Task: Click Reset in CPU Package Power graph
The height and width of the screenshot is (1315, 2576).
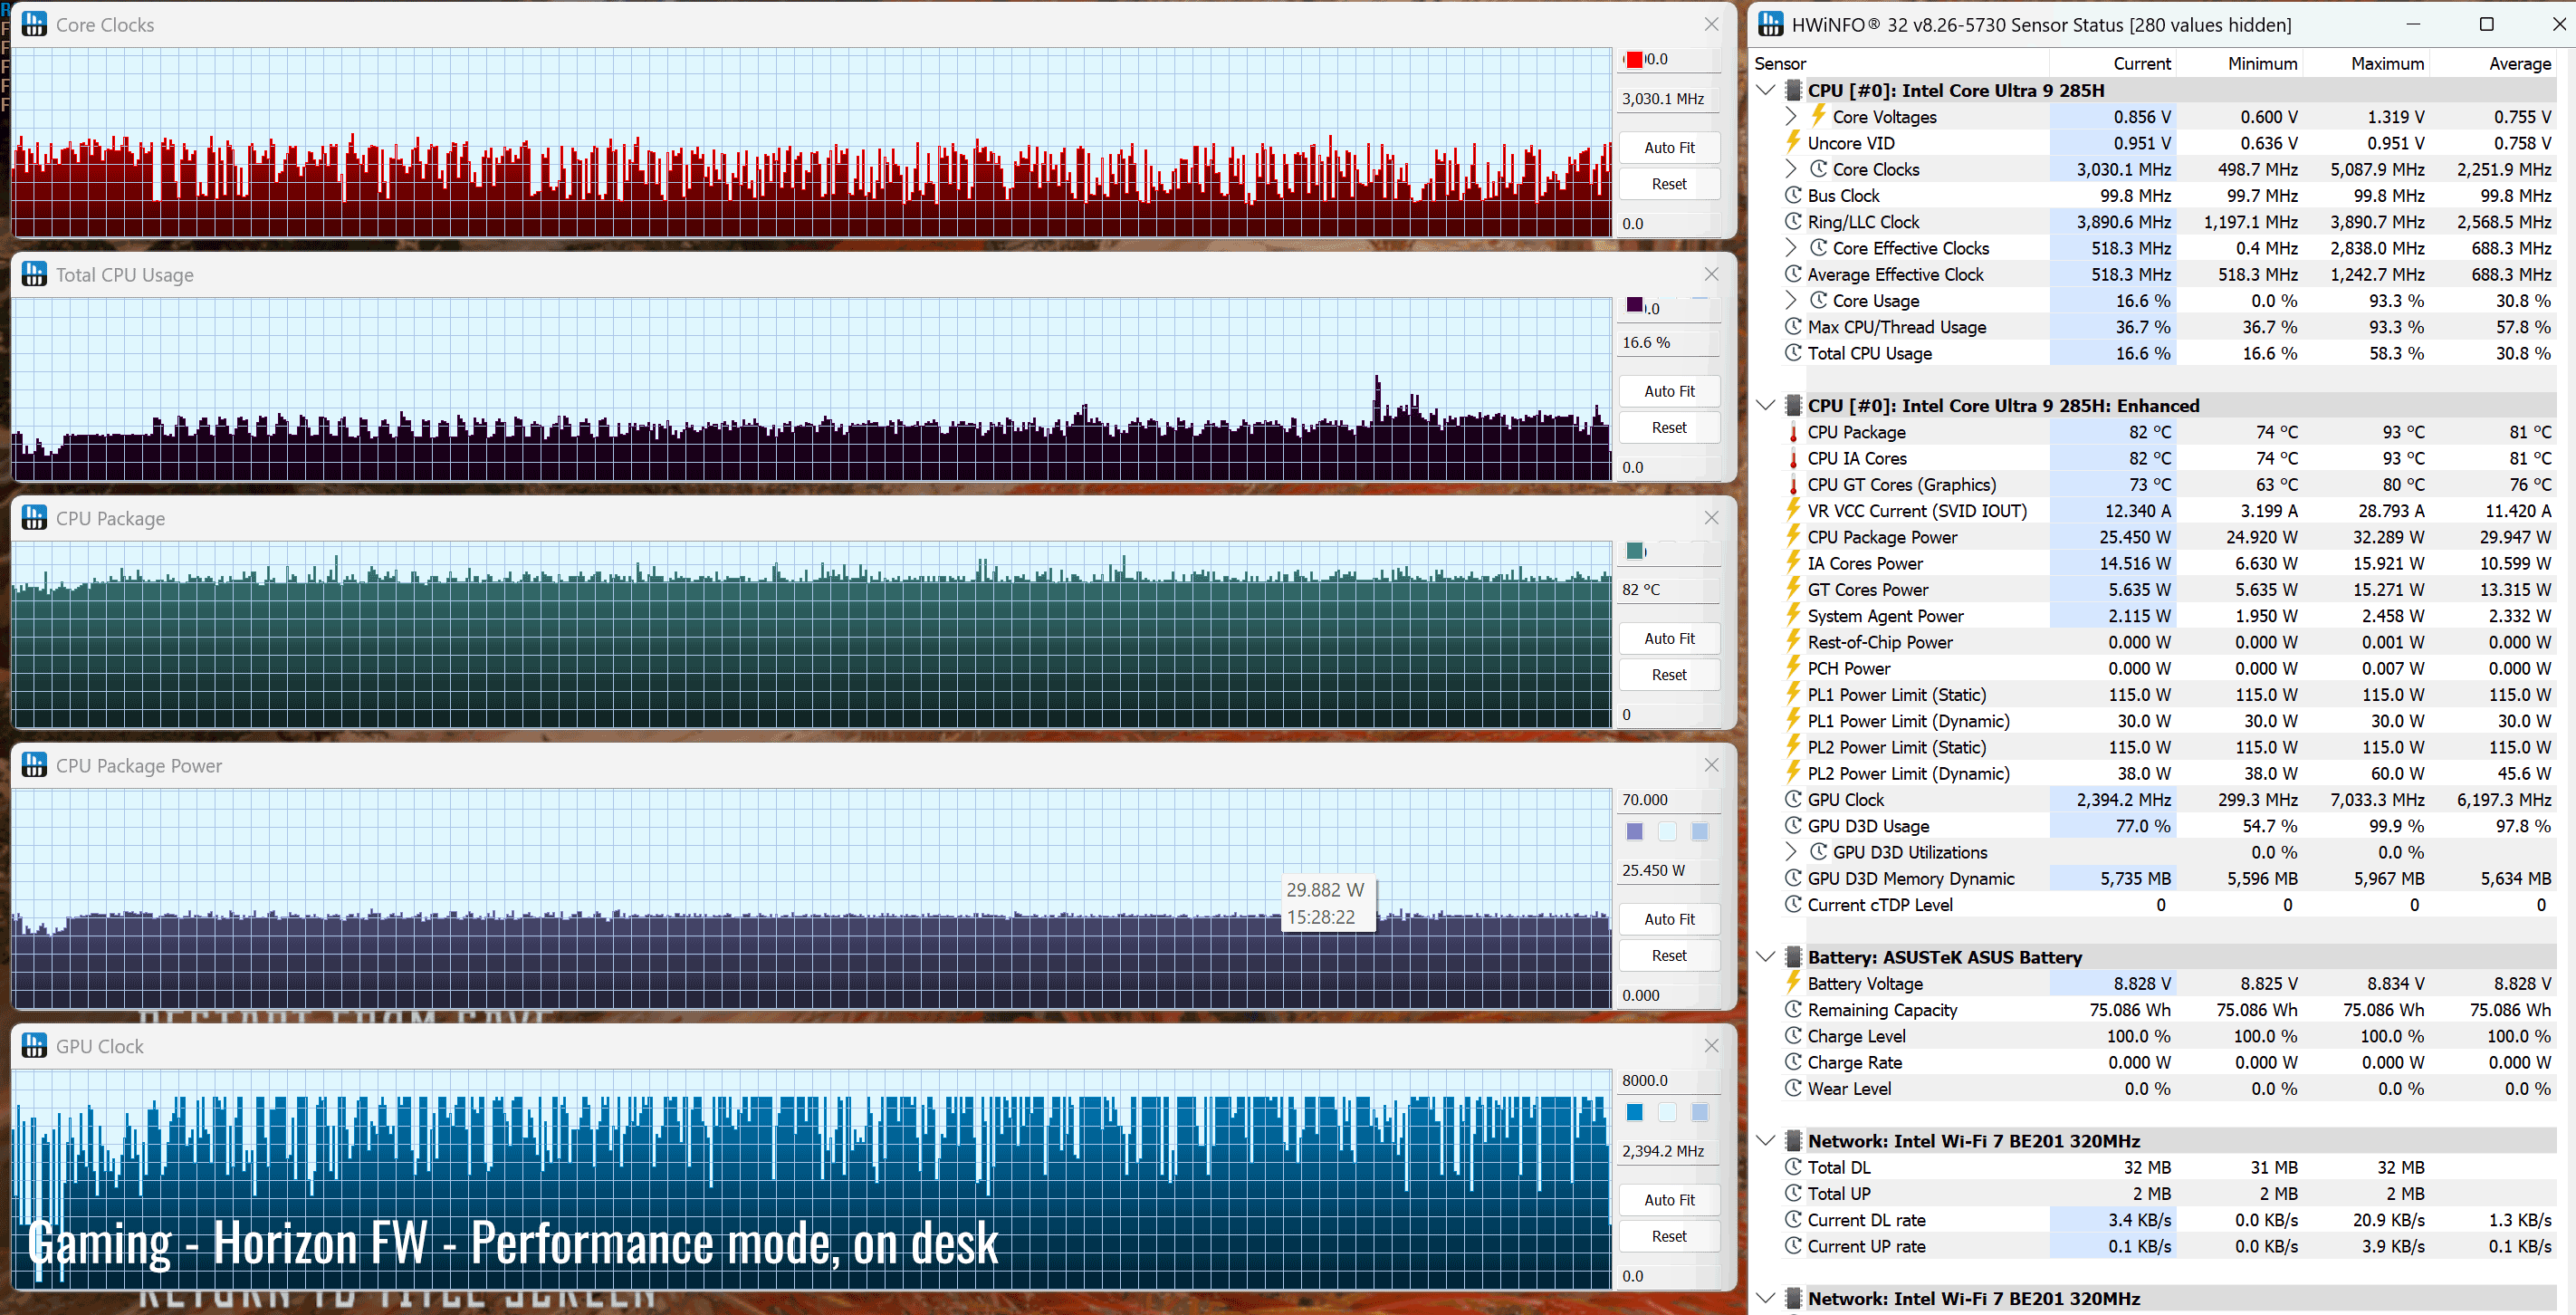Action: point(1668,955)
